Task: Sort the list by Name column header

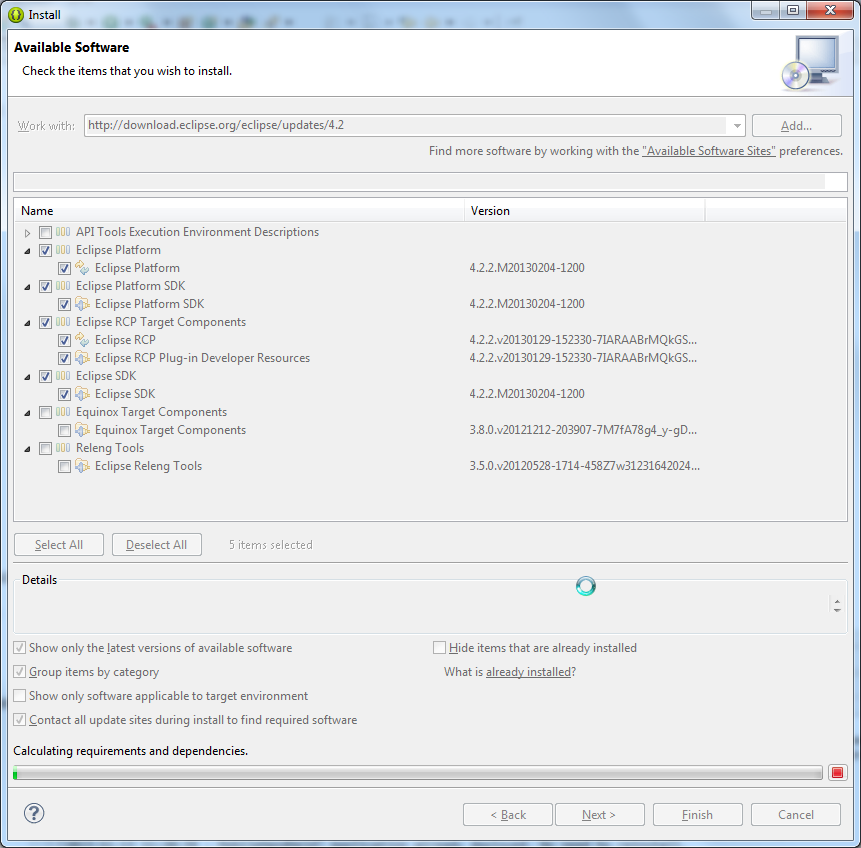Action: point(239,211)
